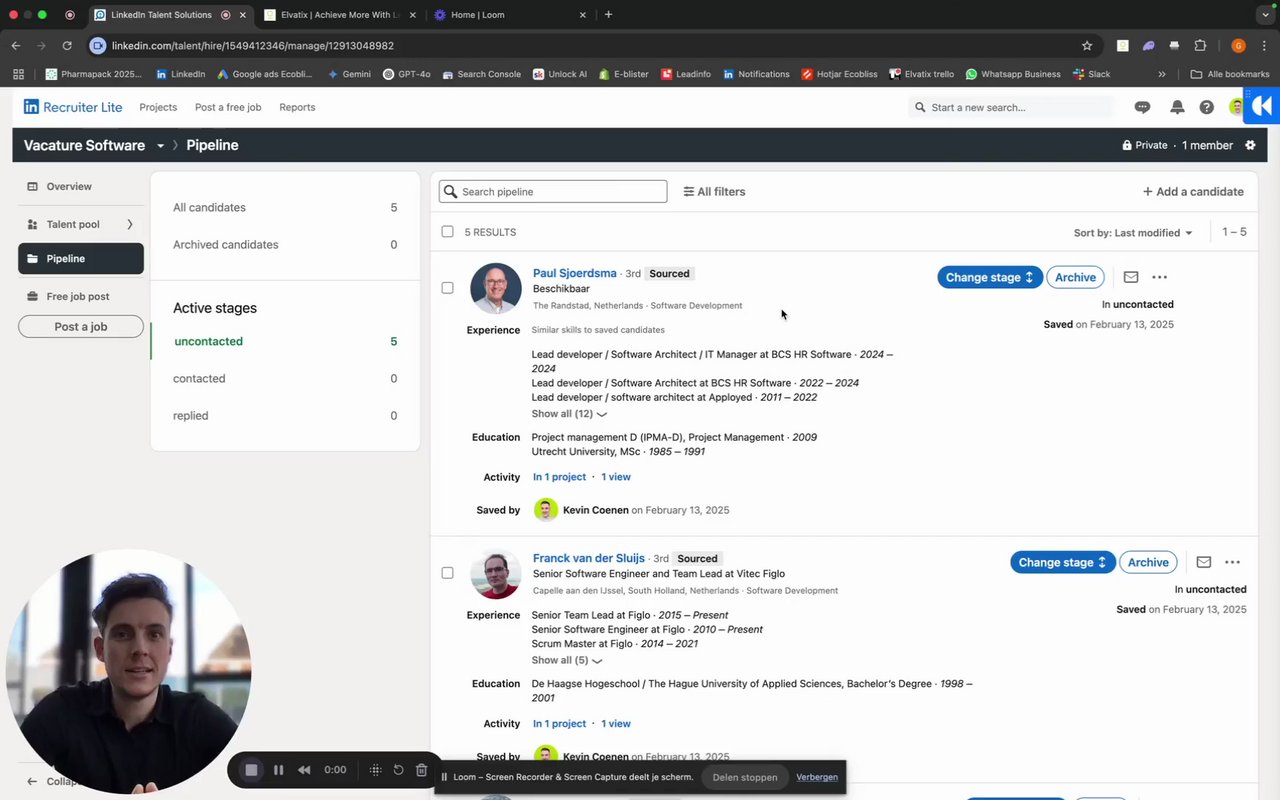The height and width of the screenshot is (800, 1280).
Task: Show more bookmarks via double chevron
Action: (x=1161, y=74)
